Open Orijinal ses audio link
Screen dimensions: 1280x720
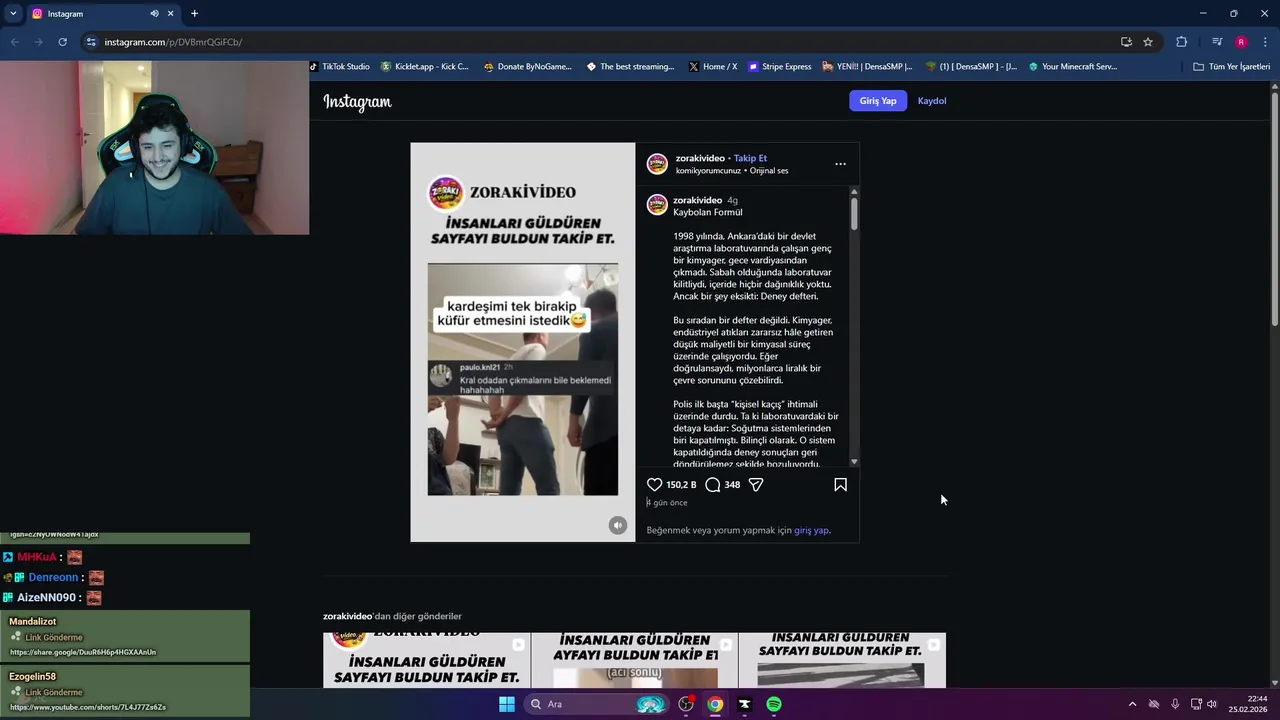[769, 171]
